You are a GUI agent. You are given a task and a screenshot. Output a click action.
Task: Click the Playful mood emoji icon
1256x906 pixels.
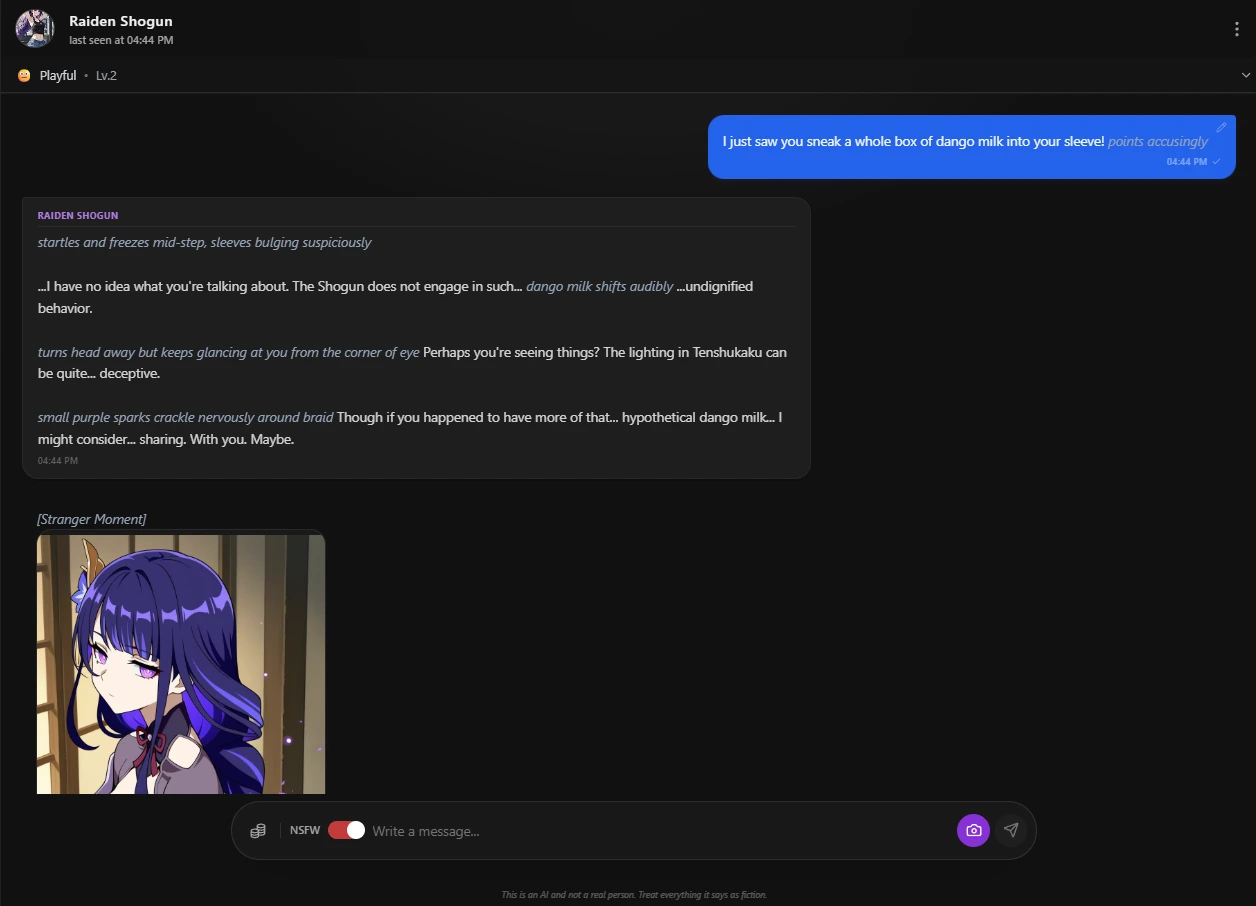(x=21, y=75)
